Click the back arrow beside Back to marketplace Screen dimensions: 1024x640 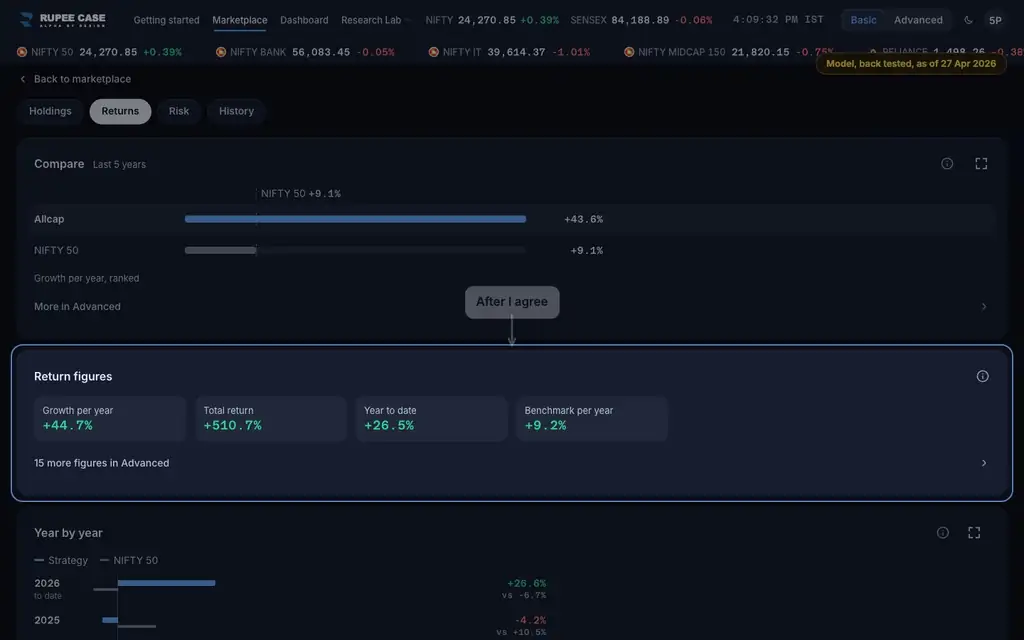23,79
